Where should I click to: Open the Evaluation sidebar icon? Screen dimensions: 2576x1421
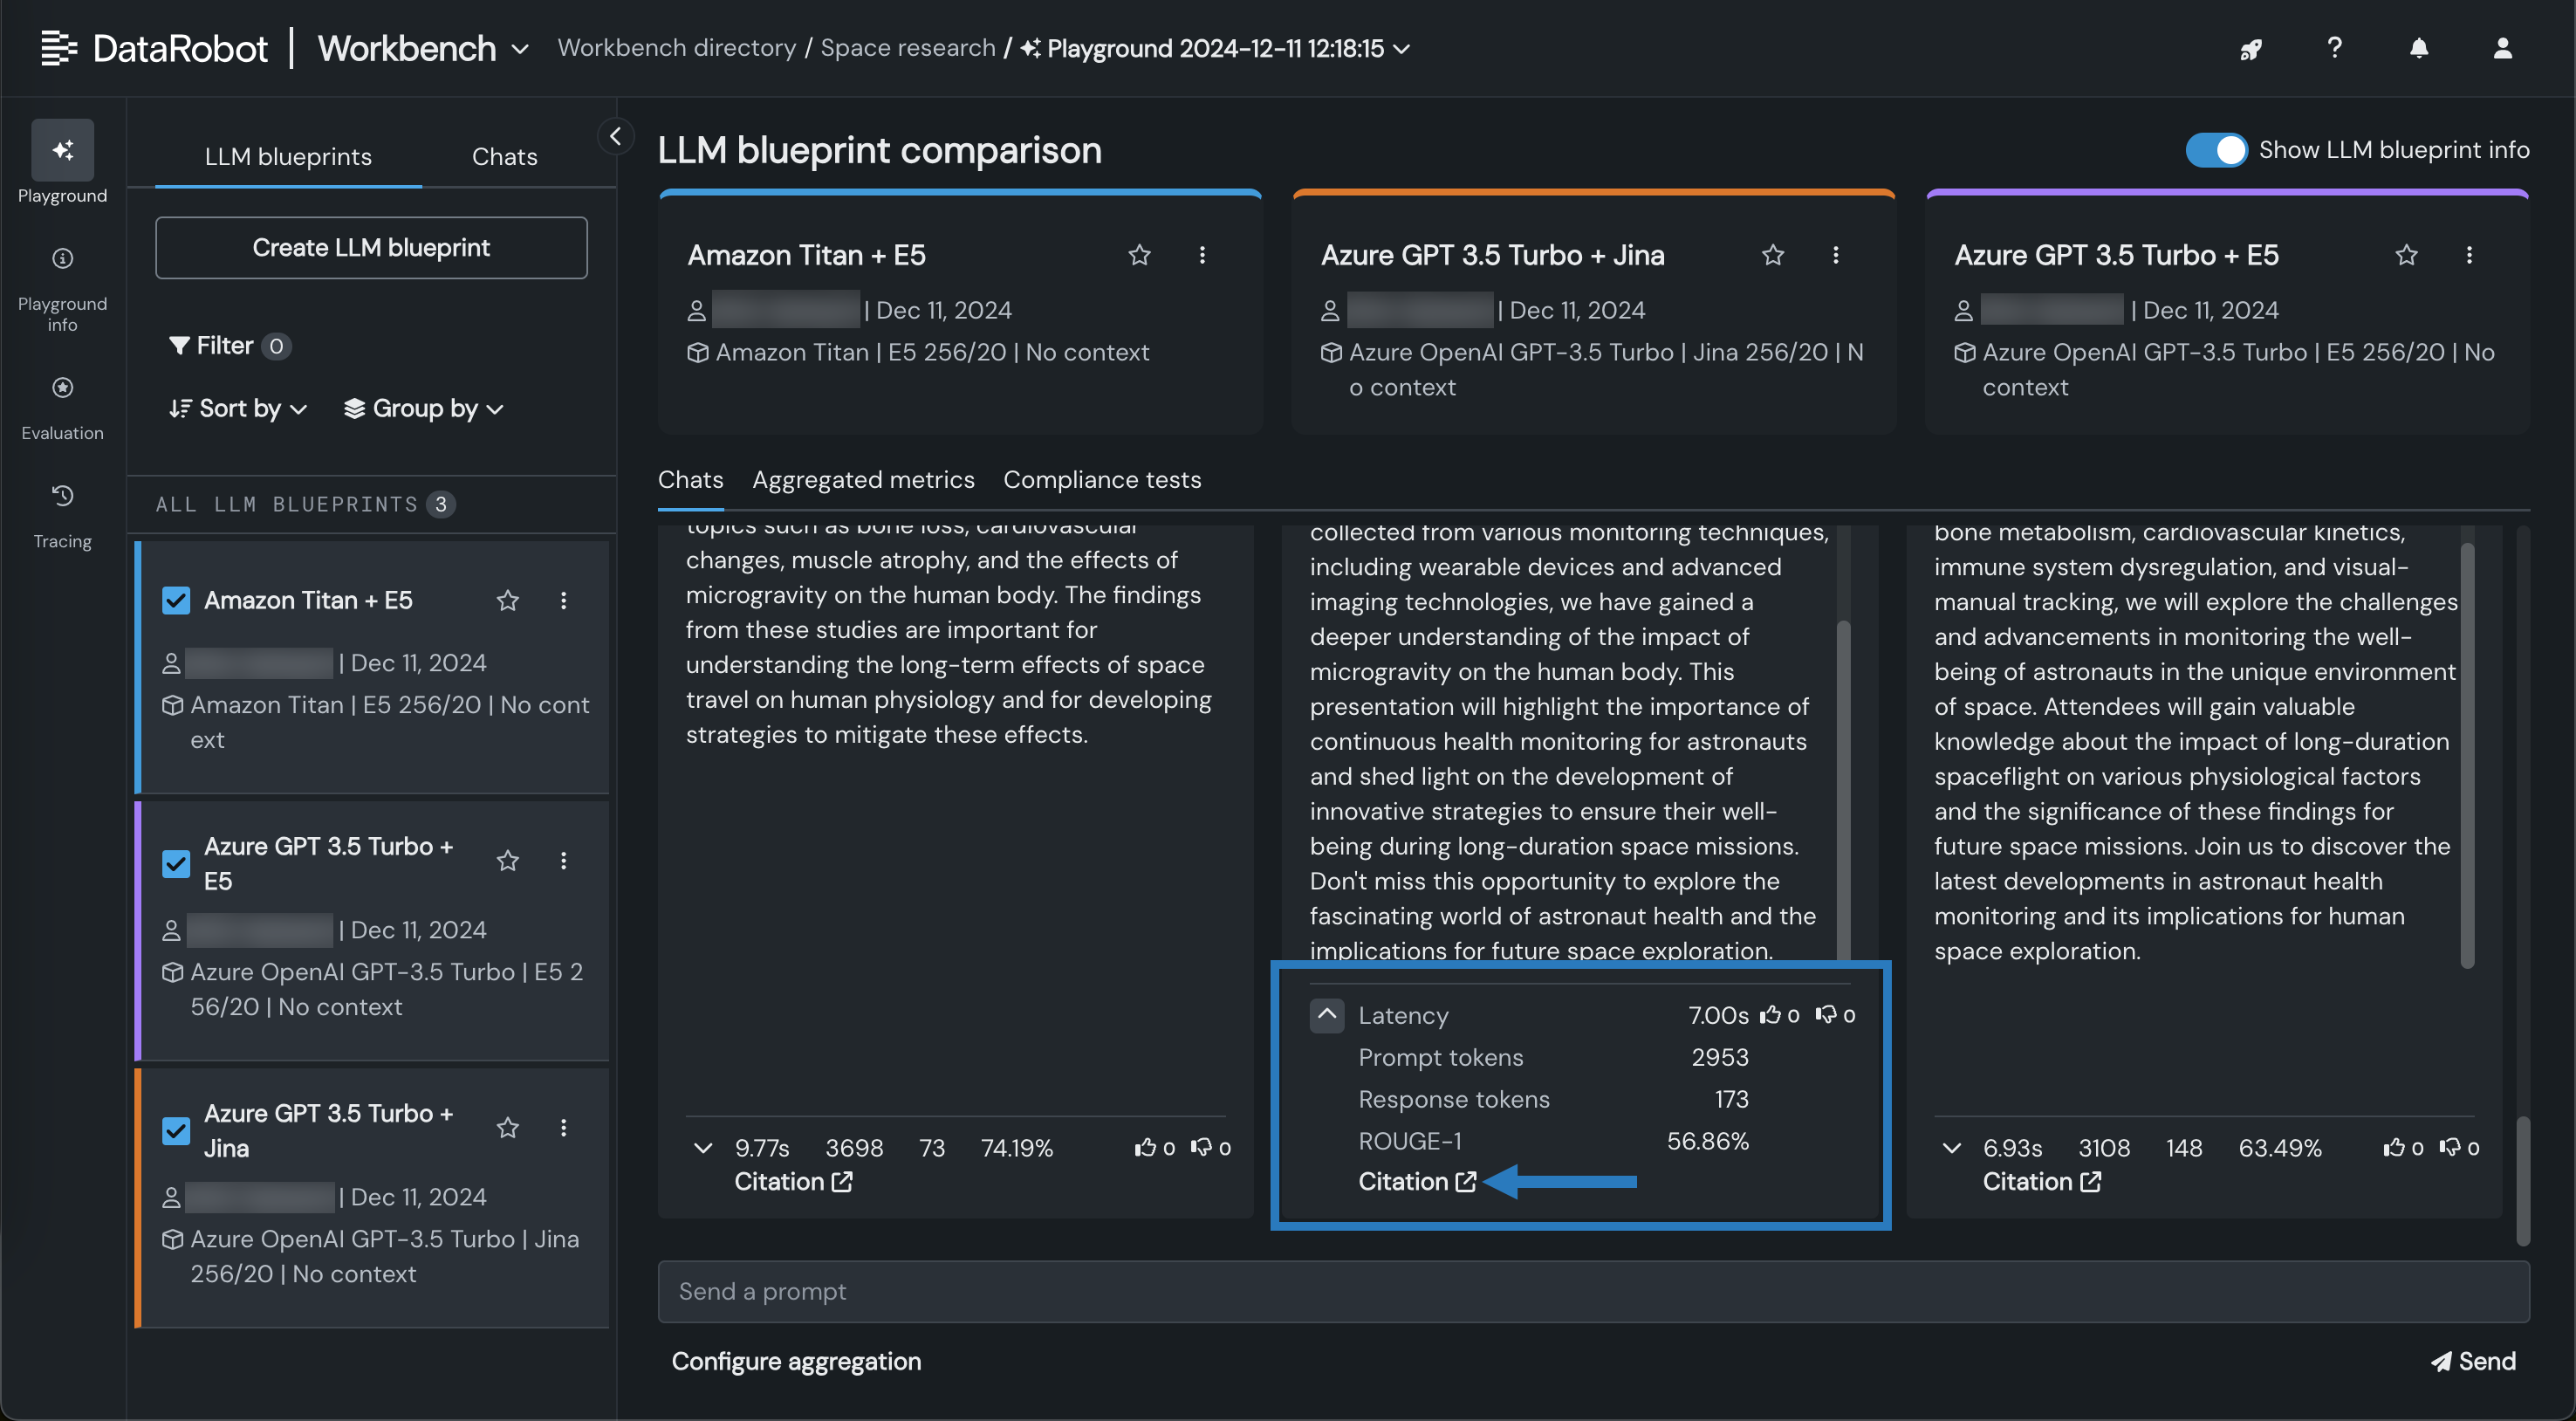pos(62,389)
